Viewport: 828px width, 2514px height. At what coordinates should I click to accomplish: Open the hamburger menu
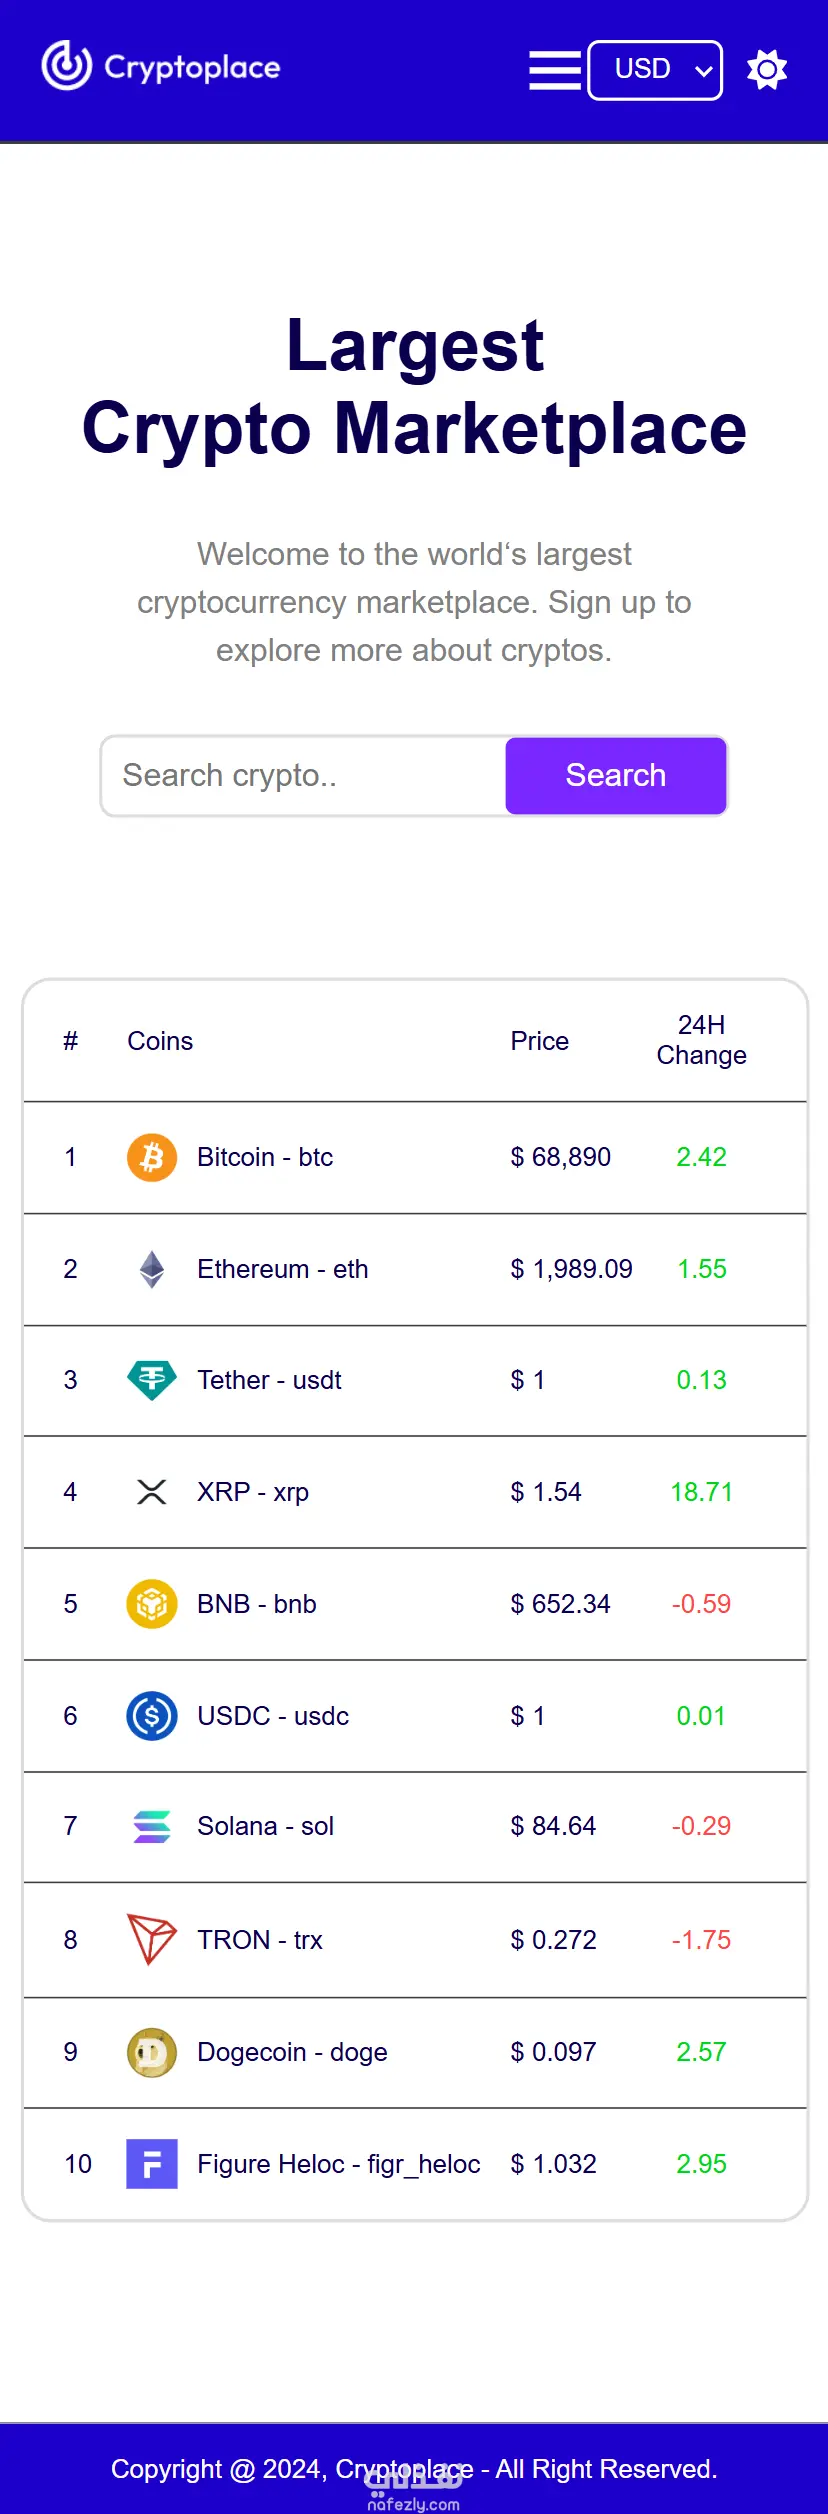(555, 70)
